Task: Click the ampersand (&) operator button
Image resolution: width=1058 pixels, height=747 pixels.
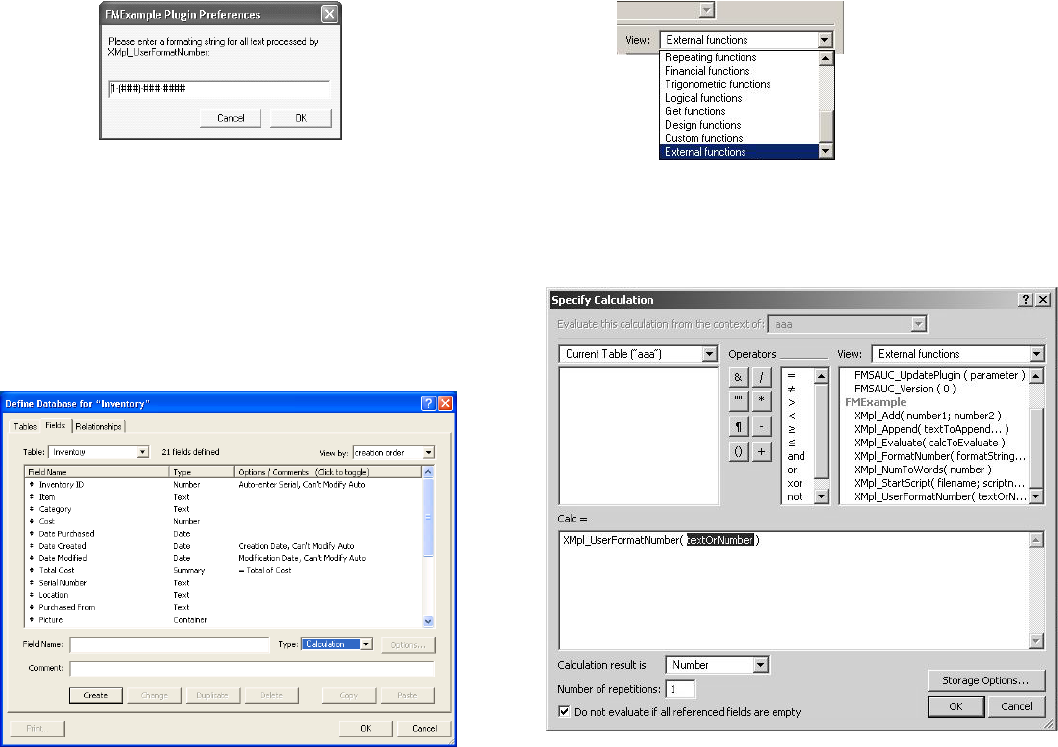Action: [738, 377]
